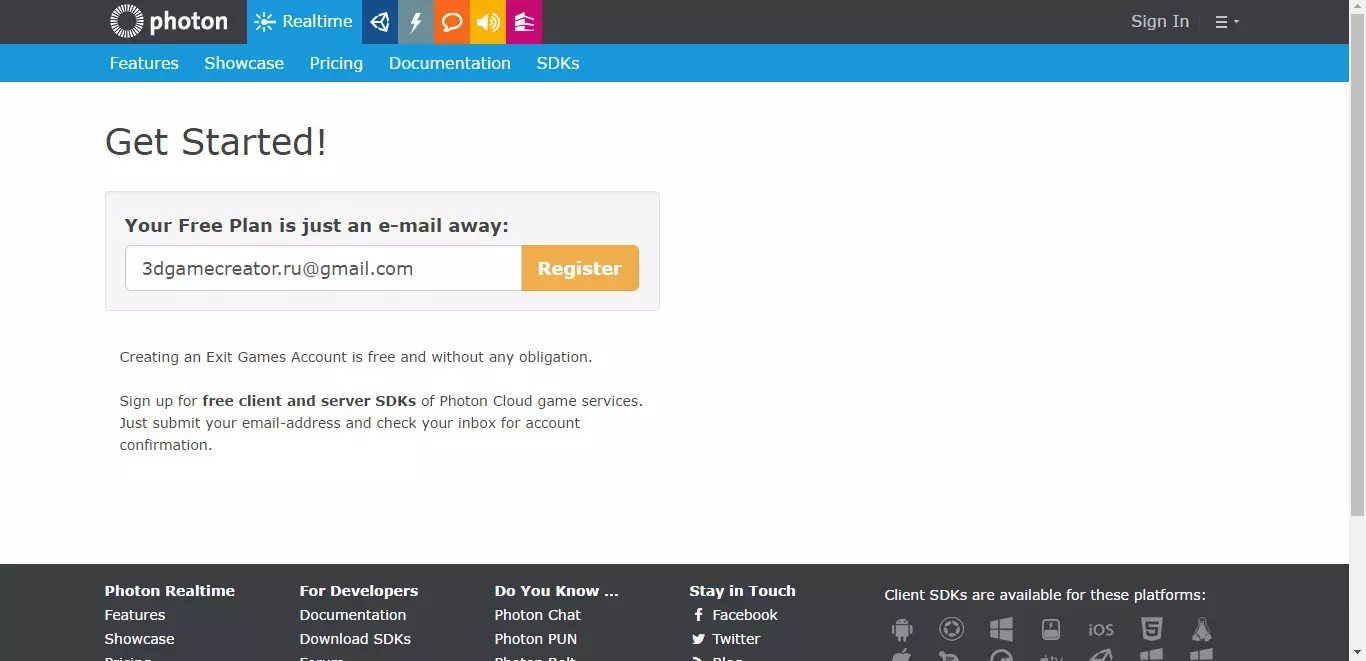Click the Download SDKs link for developers
The height and width of the screenshot is (661, 1366).
(355, 639)
